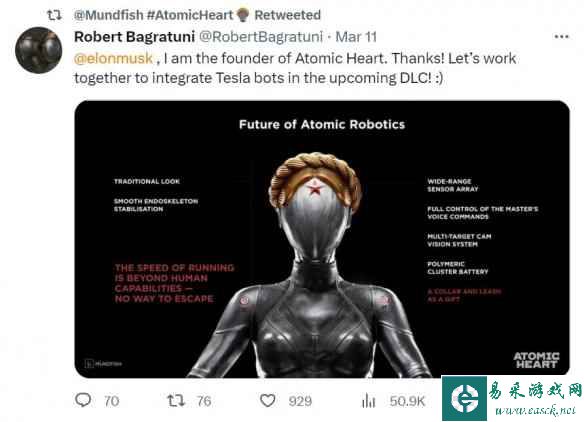Retweet using the retweet arrows icon
584x422 pixels.
(176, 401)
